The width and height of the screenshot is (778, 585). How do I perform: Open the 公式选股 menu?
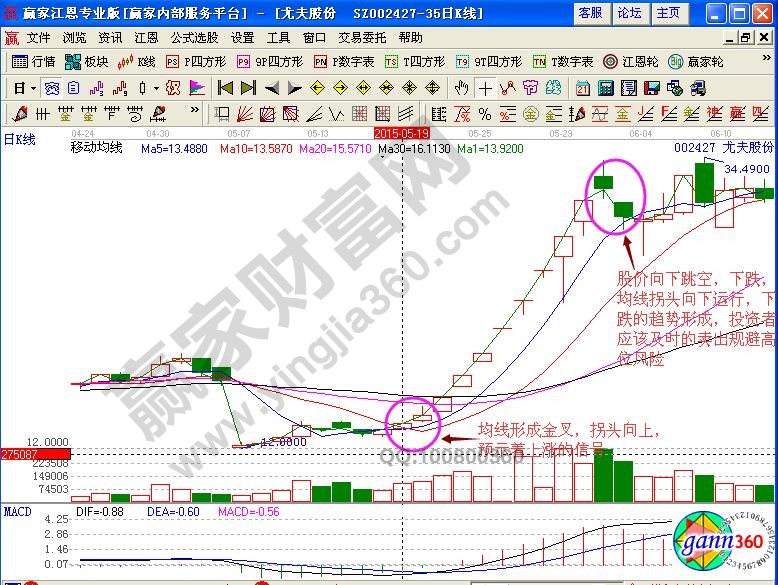(194, 37)
